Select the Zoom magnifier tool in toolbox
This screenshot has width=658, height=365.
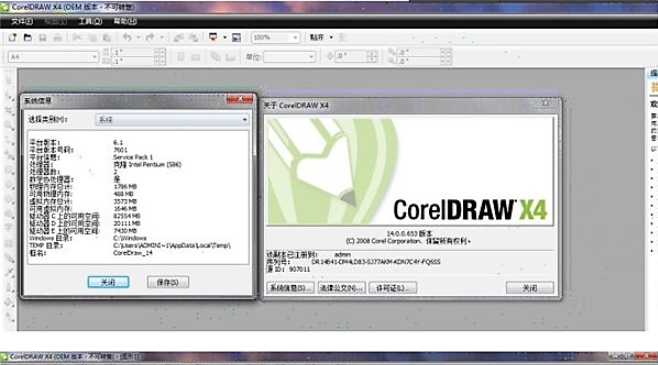pos(9,125)
